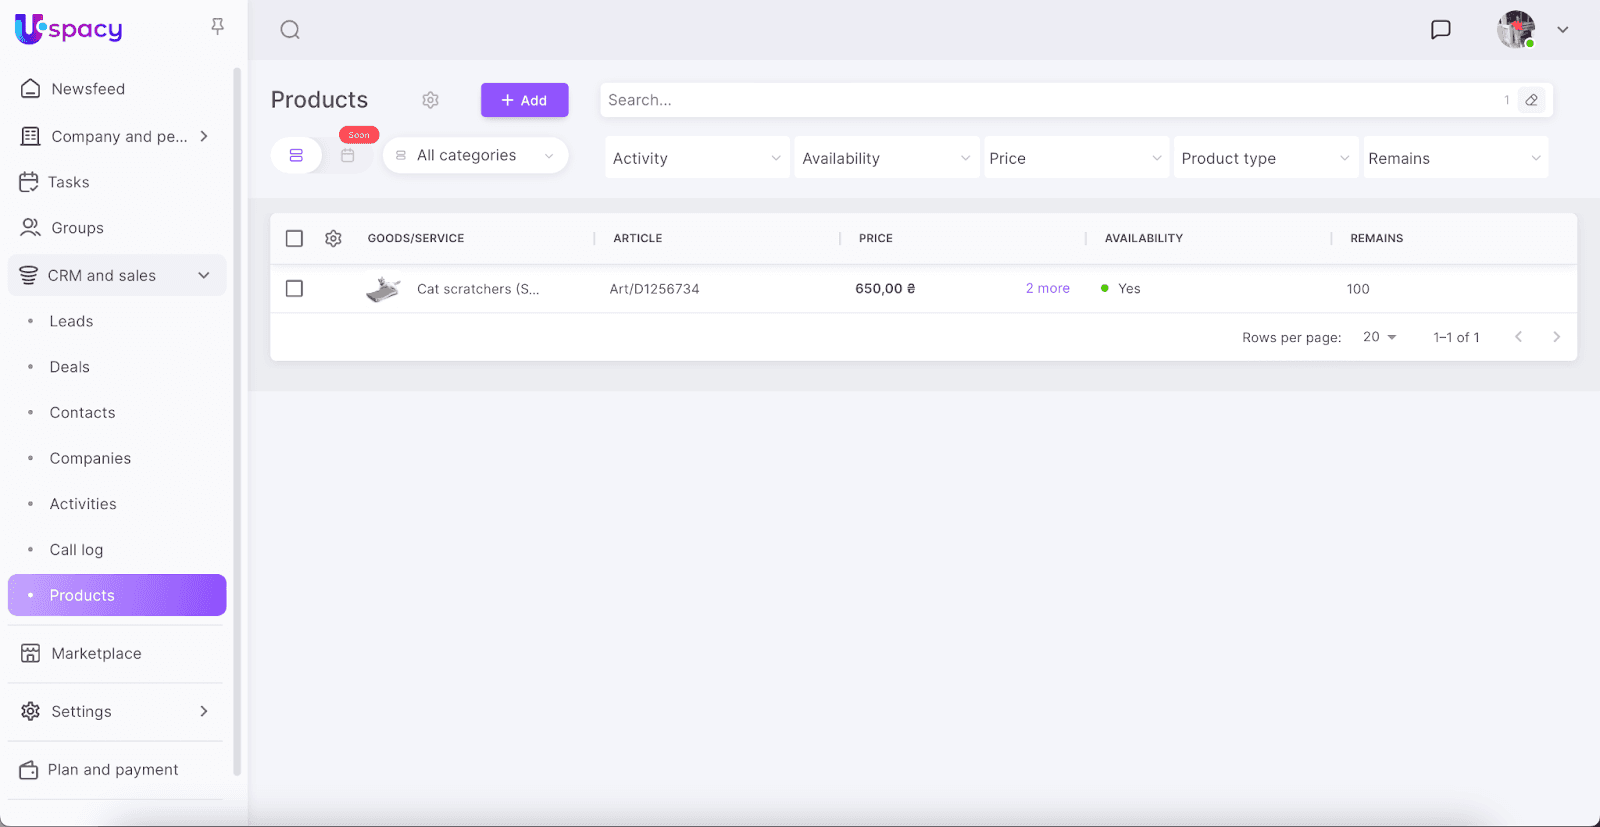
Task: Switch to the calendar view marked Soon
Action: (x=348, y=155)
